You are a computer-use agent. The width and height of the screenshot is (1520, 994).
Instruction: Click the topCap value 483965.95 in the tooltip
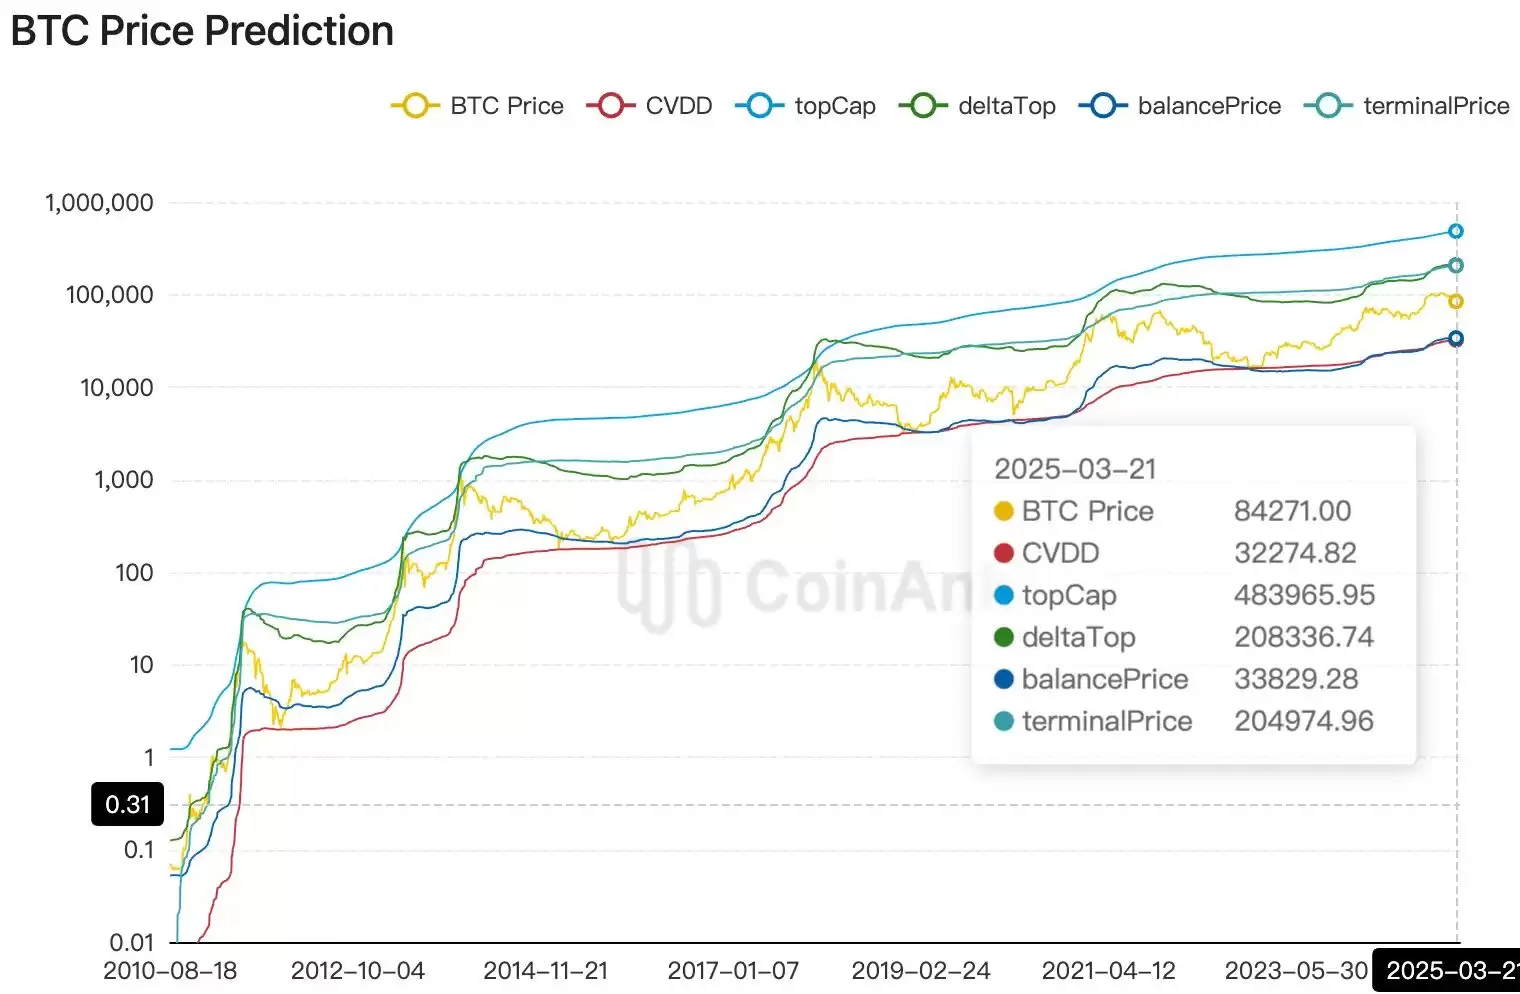[1304, 595]
